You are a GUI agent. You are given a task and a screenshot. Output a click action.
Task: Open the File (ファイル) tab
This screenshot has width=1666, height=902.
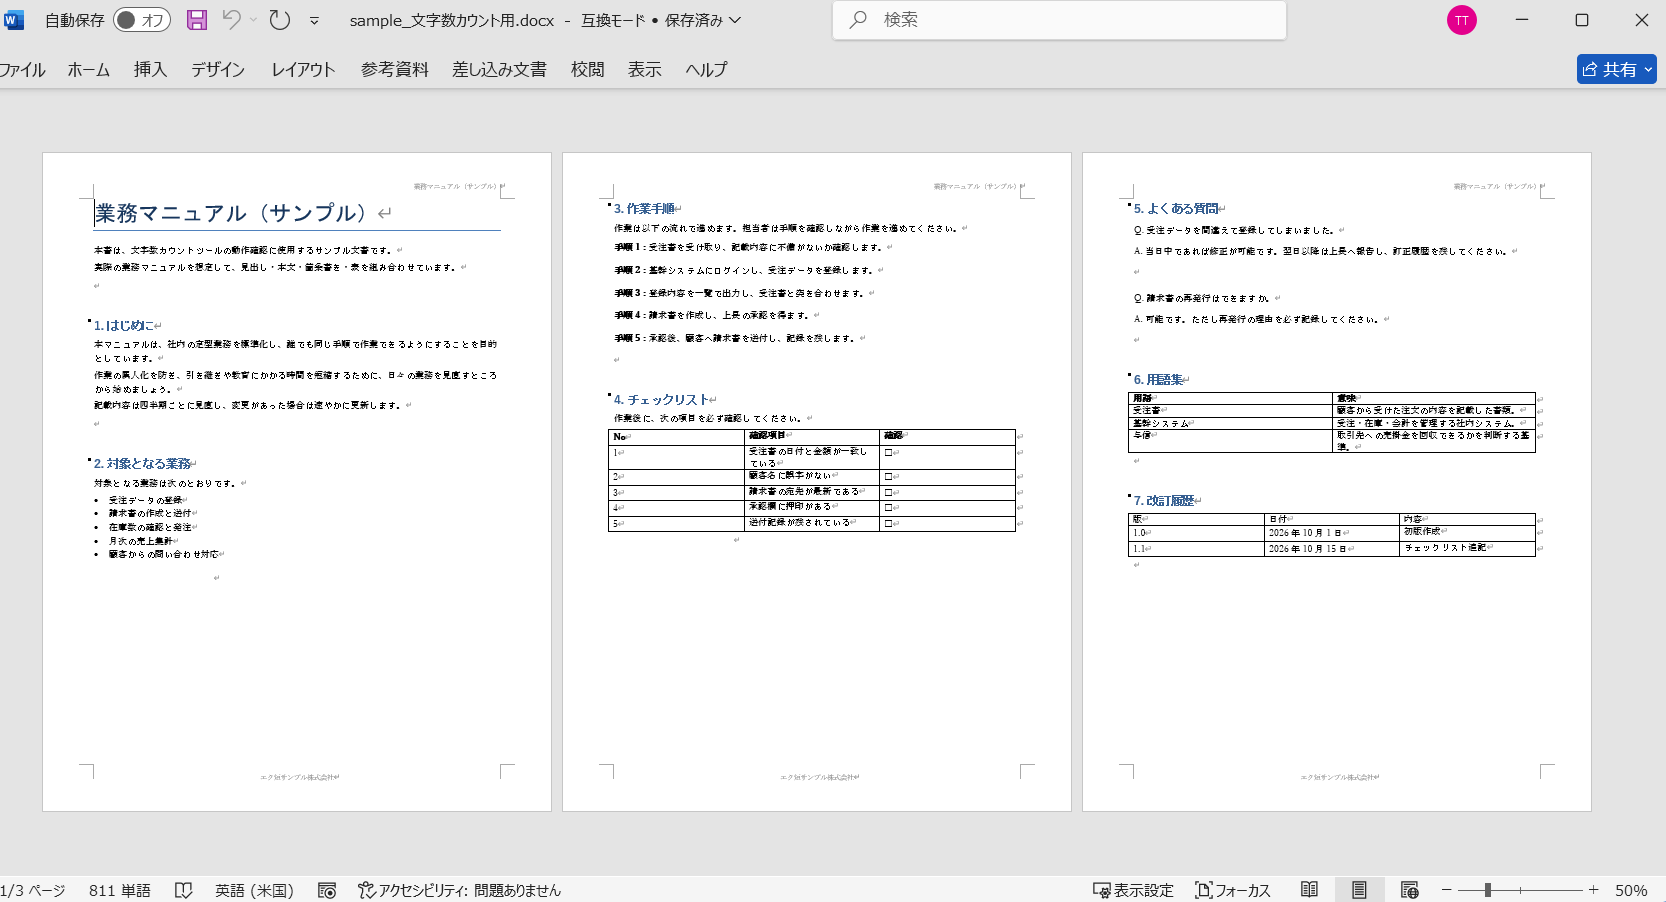[x=22, y=69]
